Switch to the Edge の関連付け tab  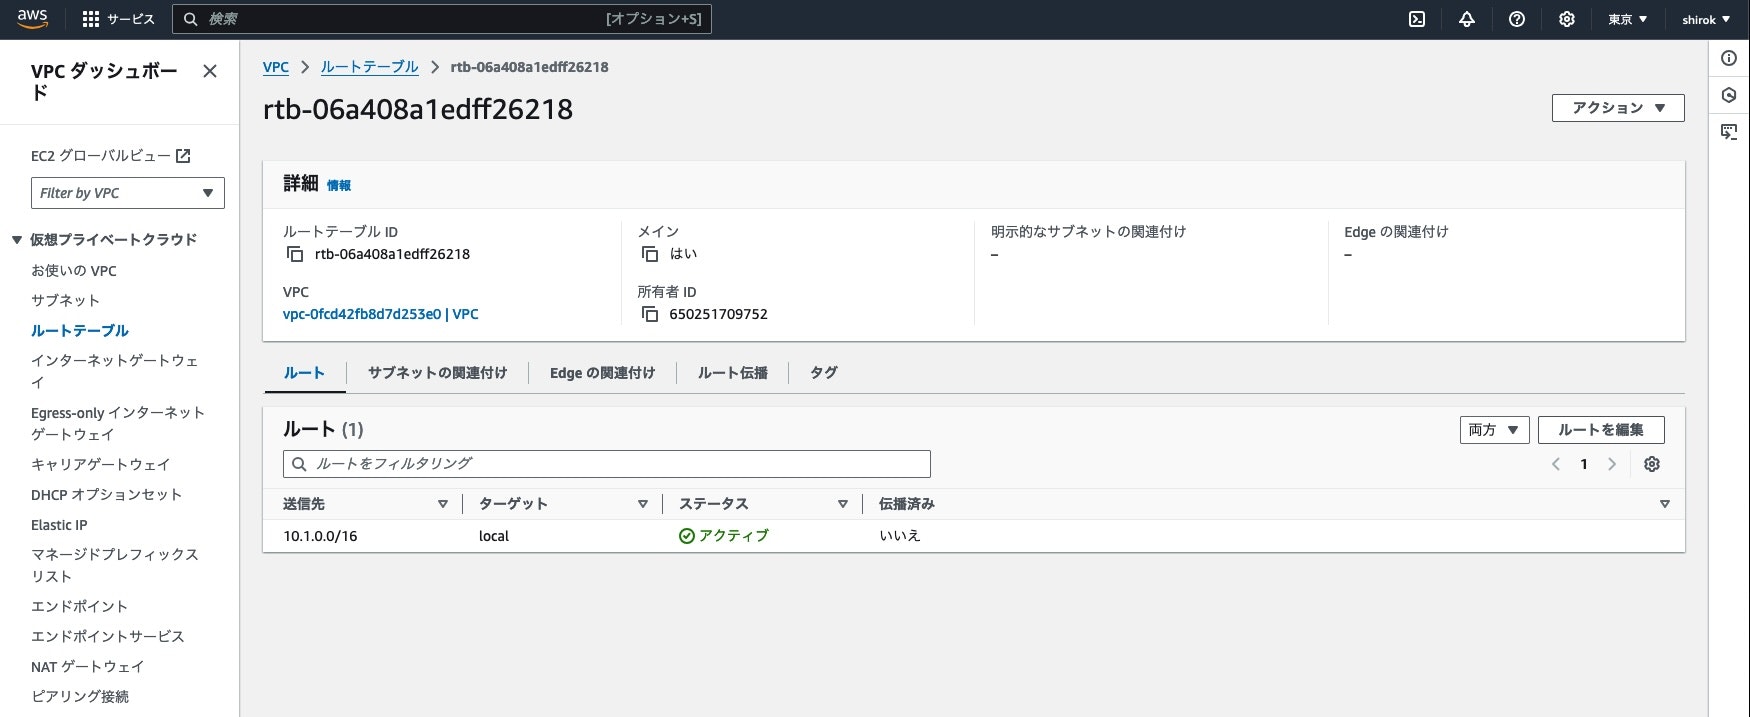[602, 373]
